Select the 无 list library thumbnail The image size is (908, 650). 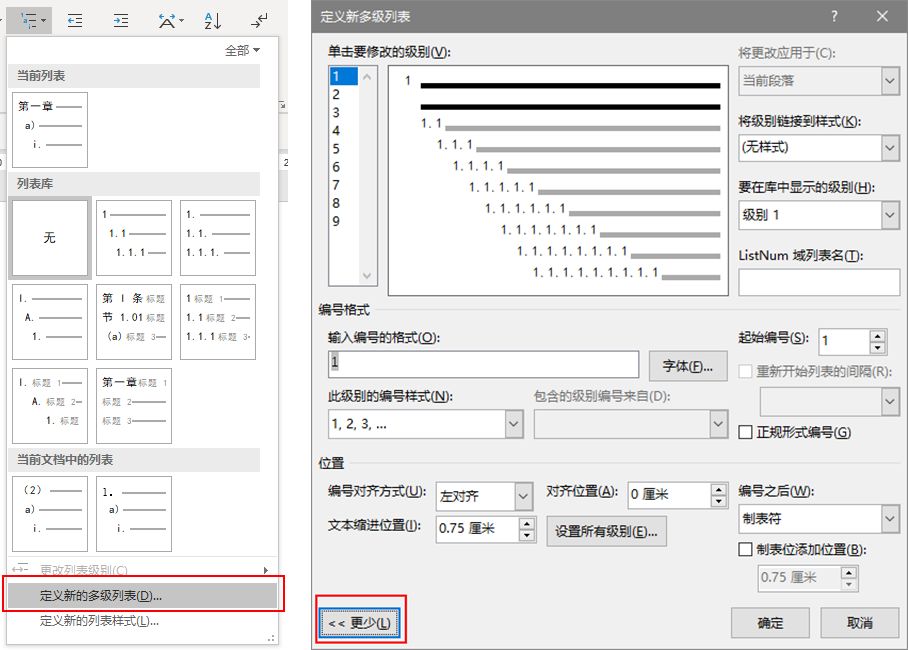coord(50,238)
